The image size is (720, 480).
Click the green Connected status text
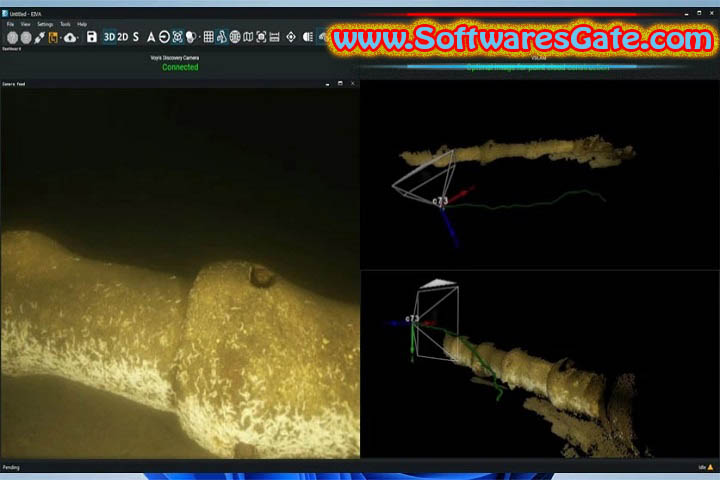pyautogui.click(x=180, y=67)
